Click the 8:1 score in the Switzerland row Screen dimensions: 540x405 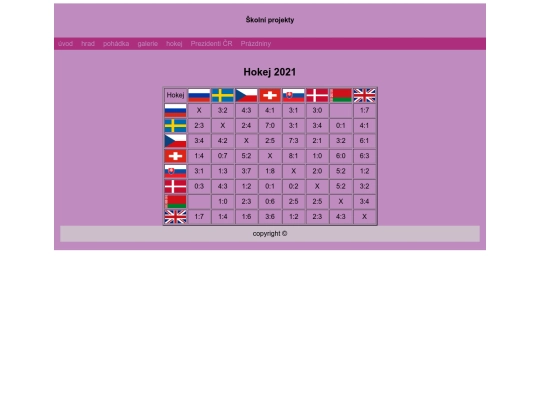(x=293, y=156)
